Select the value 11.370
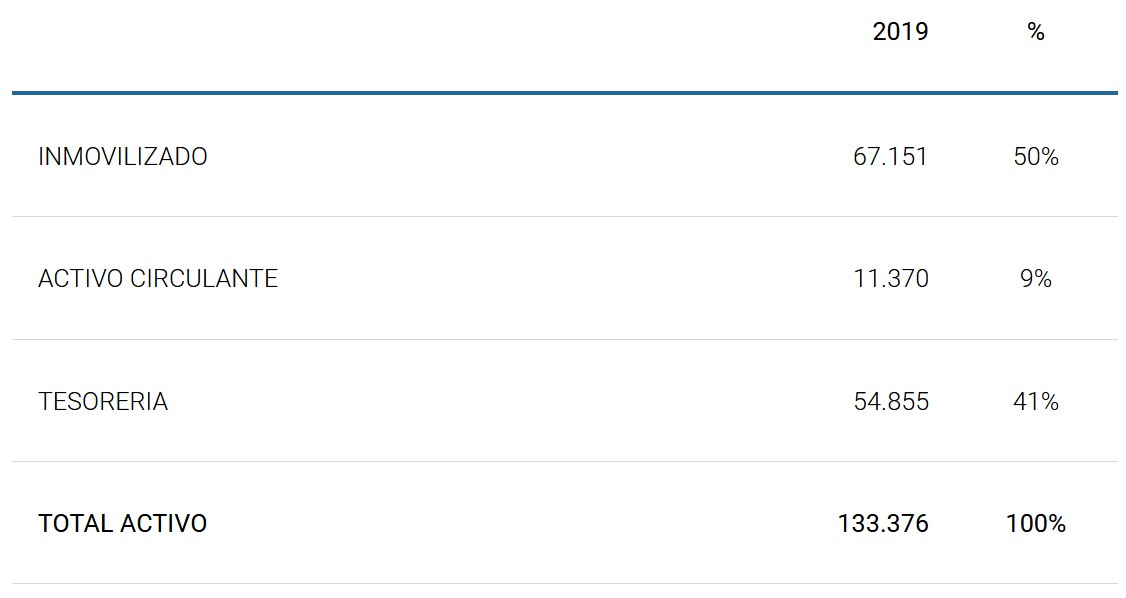Image resolution: width=1126 pixels, height=598 pixels. pyautogui.click(x=890, y=279)
